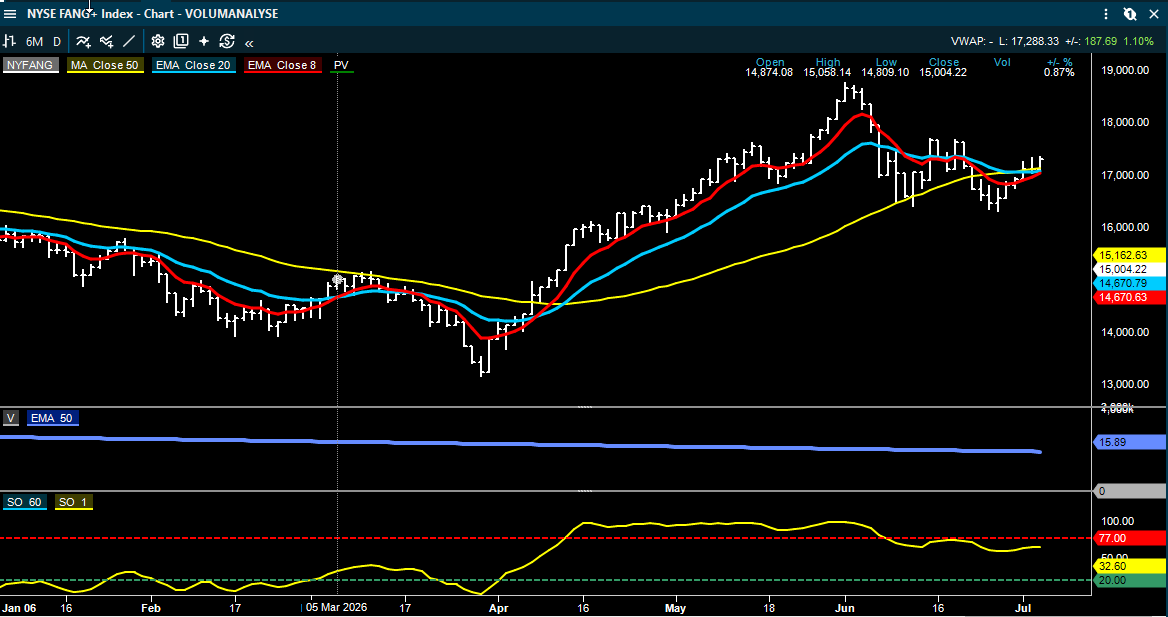
Task: Collapse the toolbar with the double chevron
Action: 249,42
